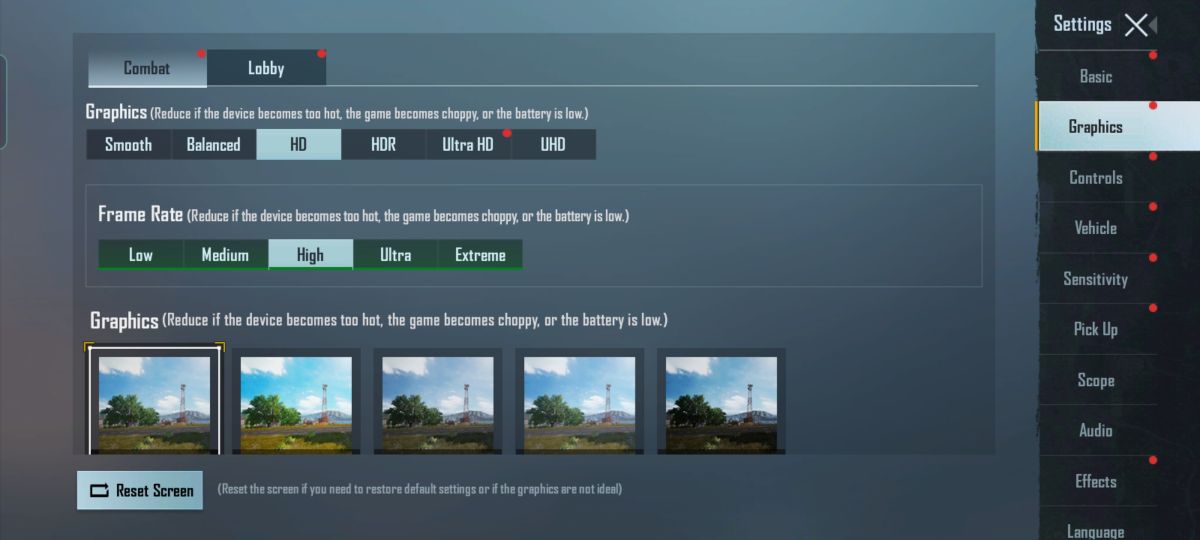The height and width of the screenshot is (540, 1200).
Task: Select HDR graphics quality
Action: [x=383, y=144]
